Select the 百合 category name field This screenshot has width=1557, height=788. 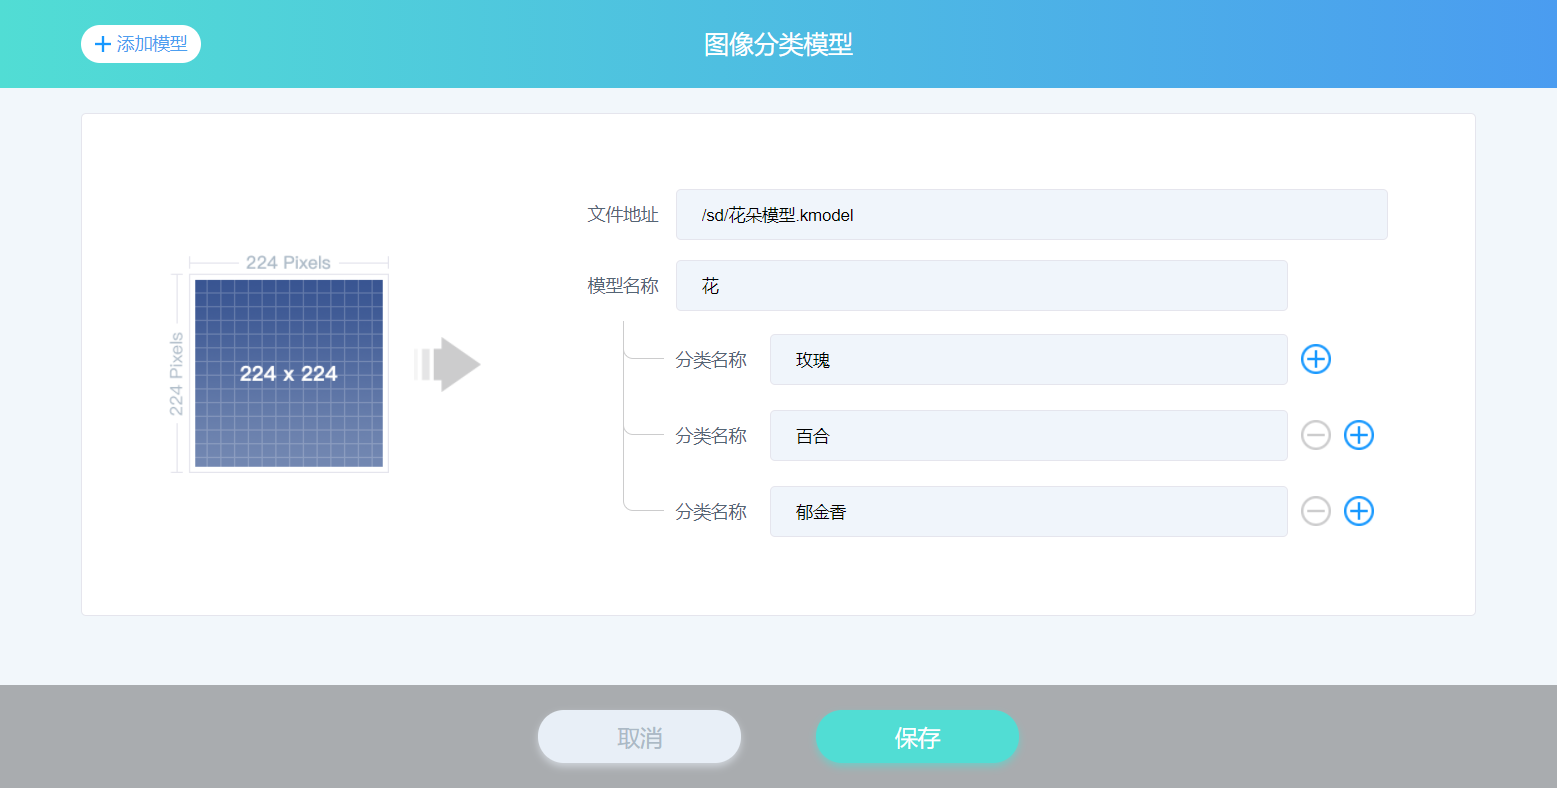(x=1028, y=435)
